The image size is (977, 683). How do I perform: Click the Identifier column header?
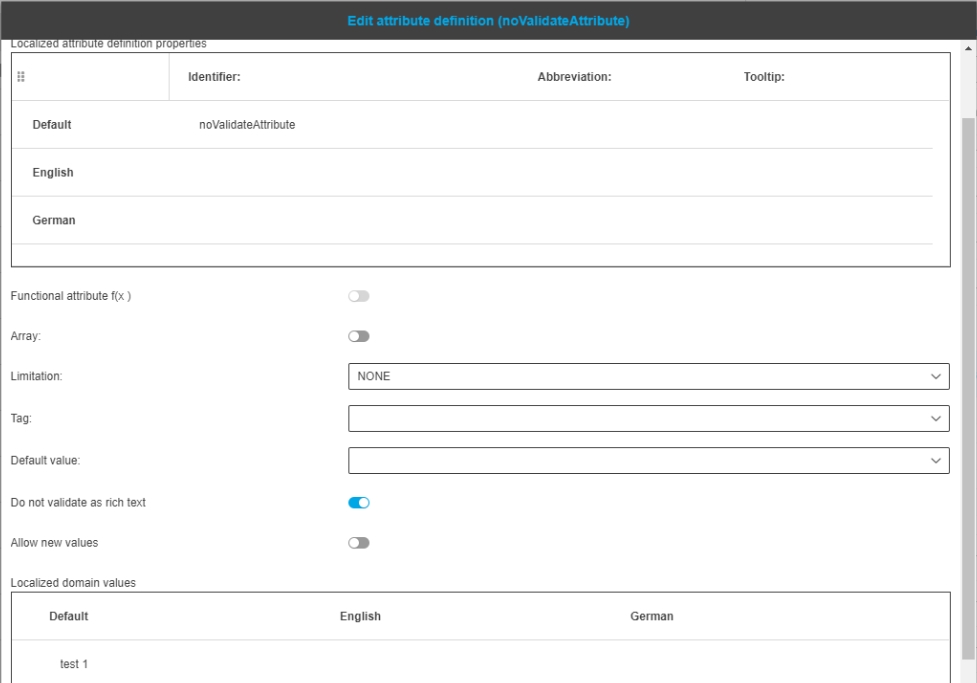[214, 77]
